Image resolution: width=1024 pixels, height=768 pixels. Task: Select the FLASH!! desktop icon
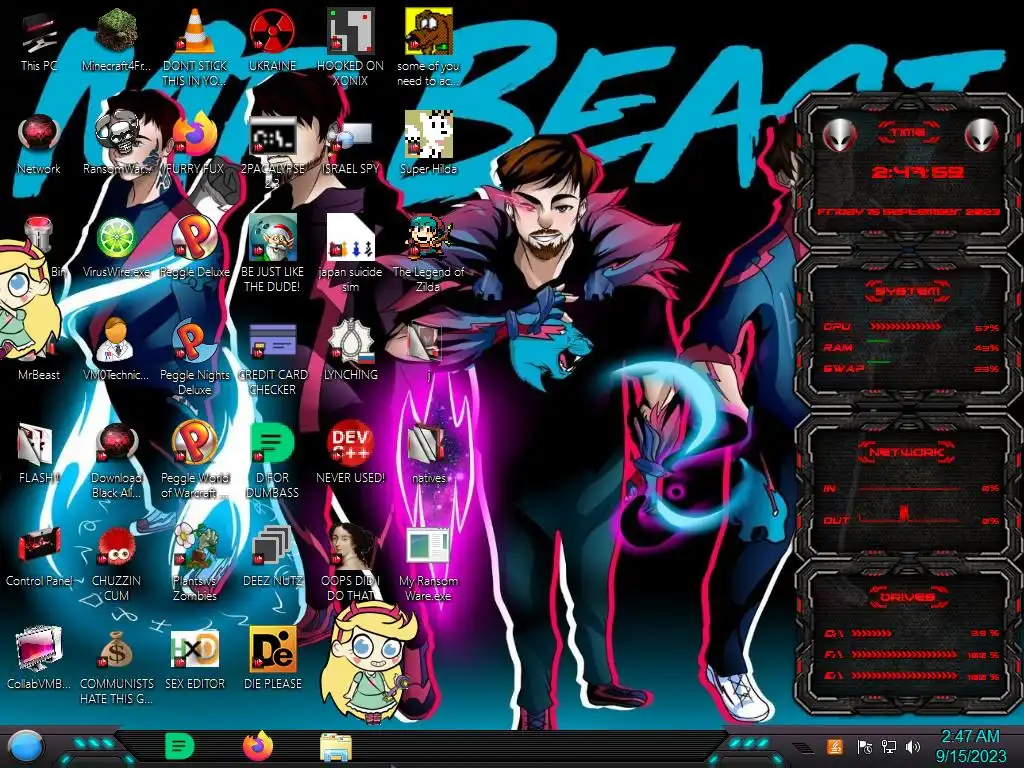37,444
